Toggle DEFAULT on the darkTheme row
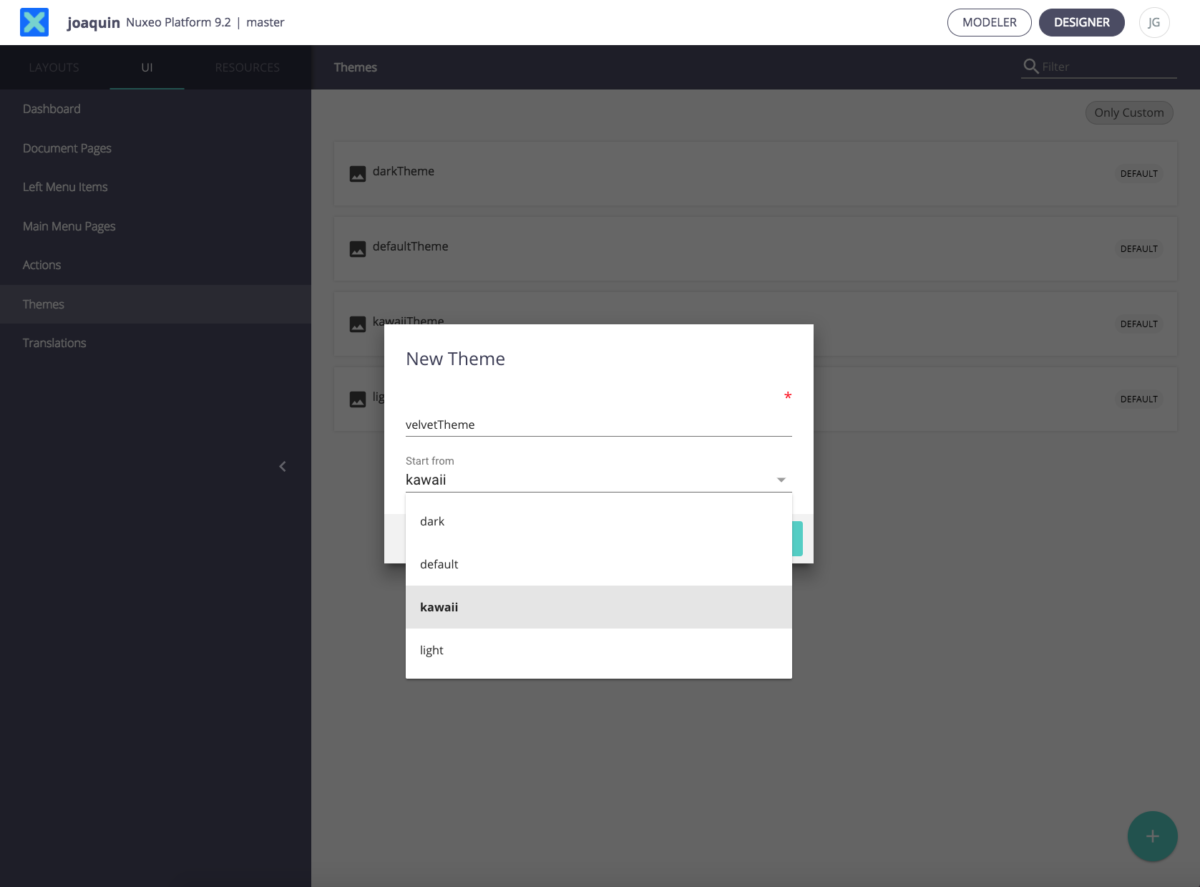The width and height of the screenshot is (1200, 887). coord(1138,173)
